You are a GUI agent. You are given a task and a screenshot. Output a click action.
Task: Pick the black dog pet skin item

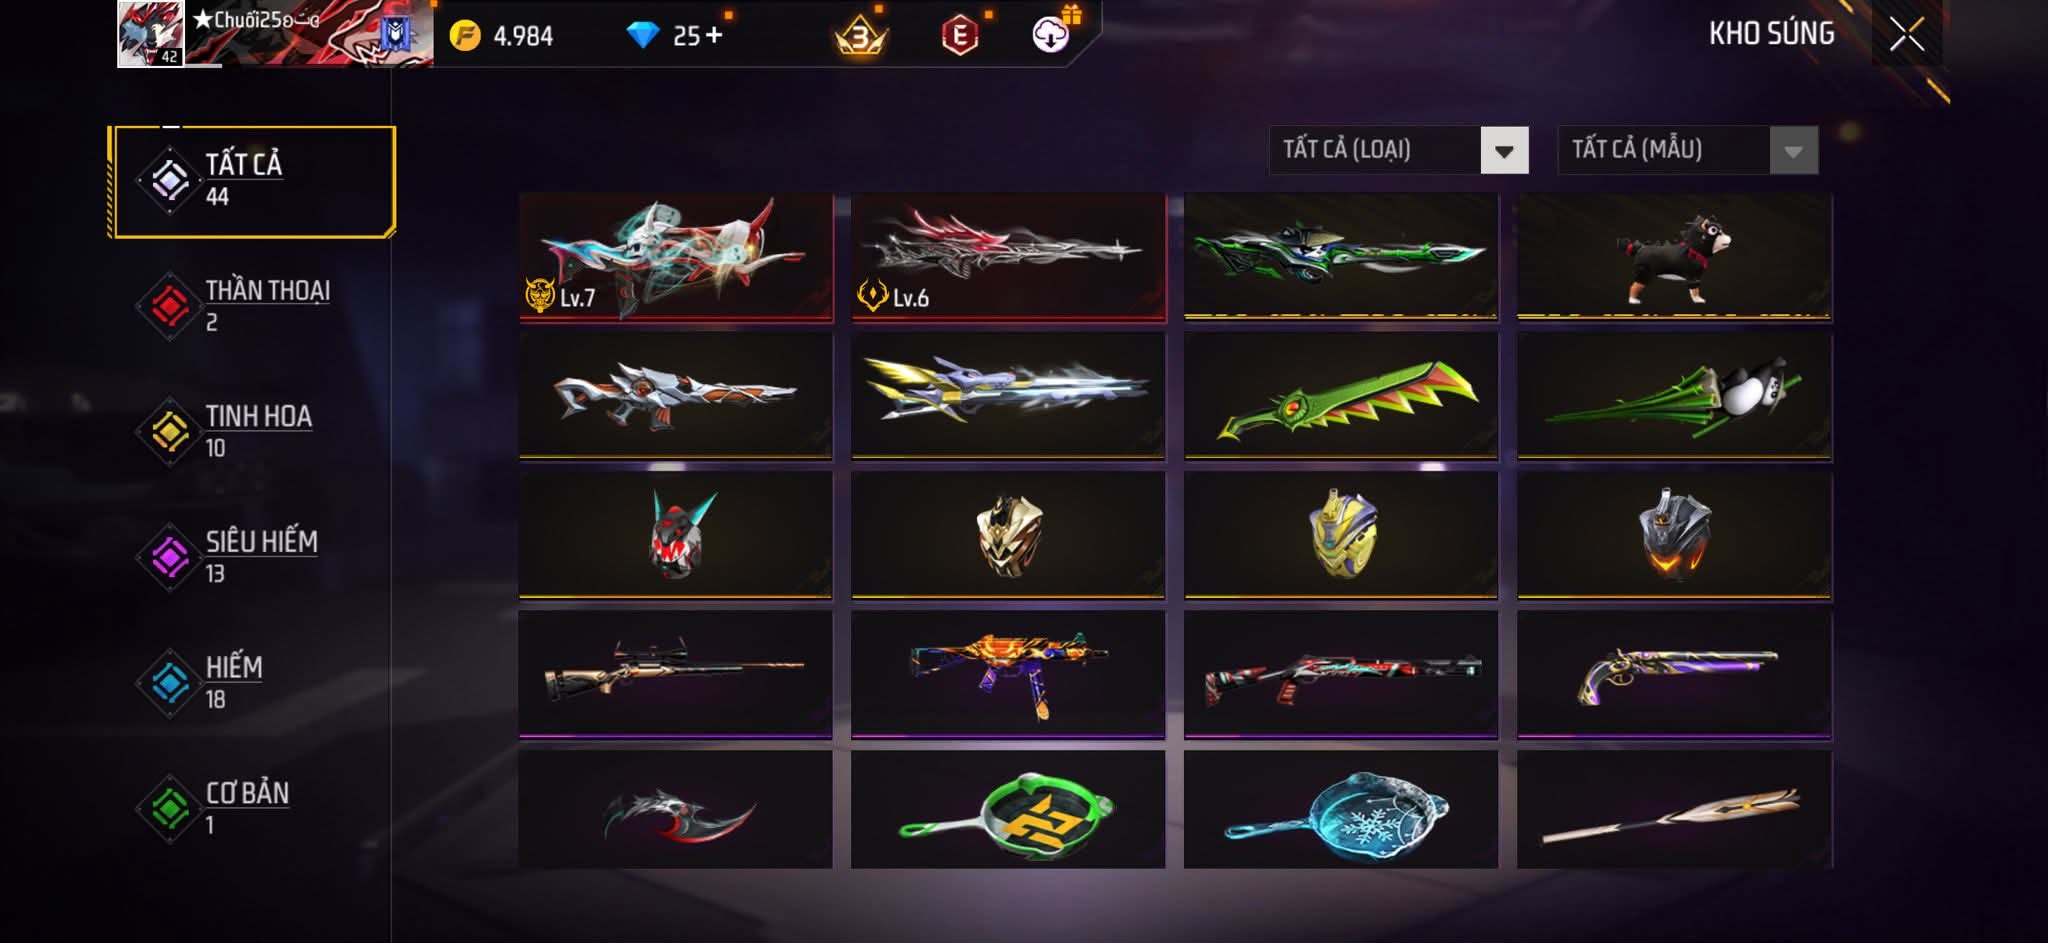point(1674,257)
